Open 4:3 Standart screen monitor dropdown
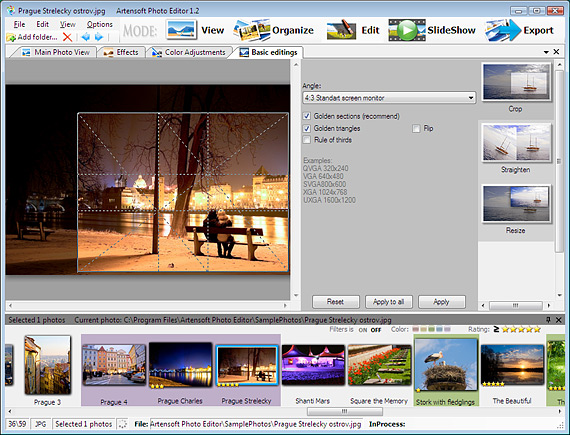Screen dimensions: 570x435 pos(389,97)
